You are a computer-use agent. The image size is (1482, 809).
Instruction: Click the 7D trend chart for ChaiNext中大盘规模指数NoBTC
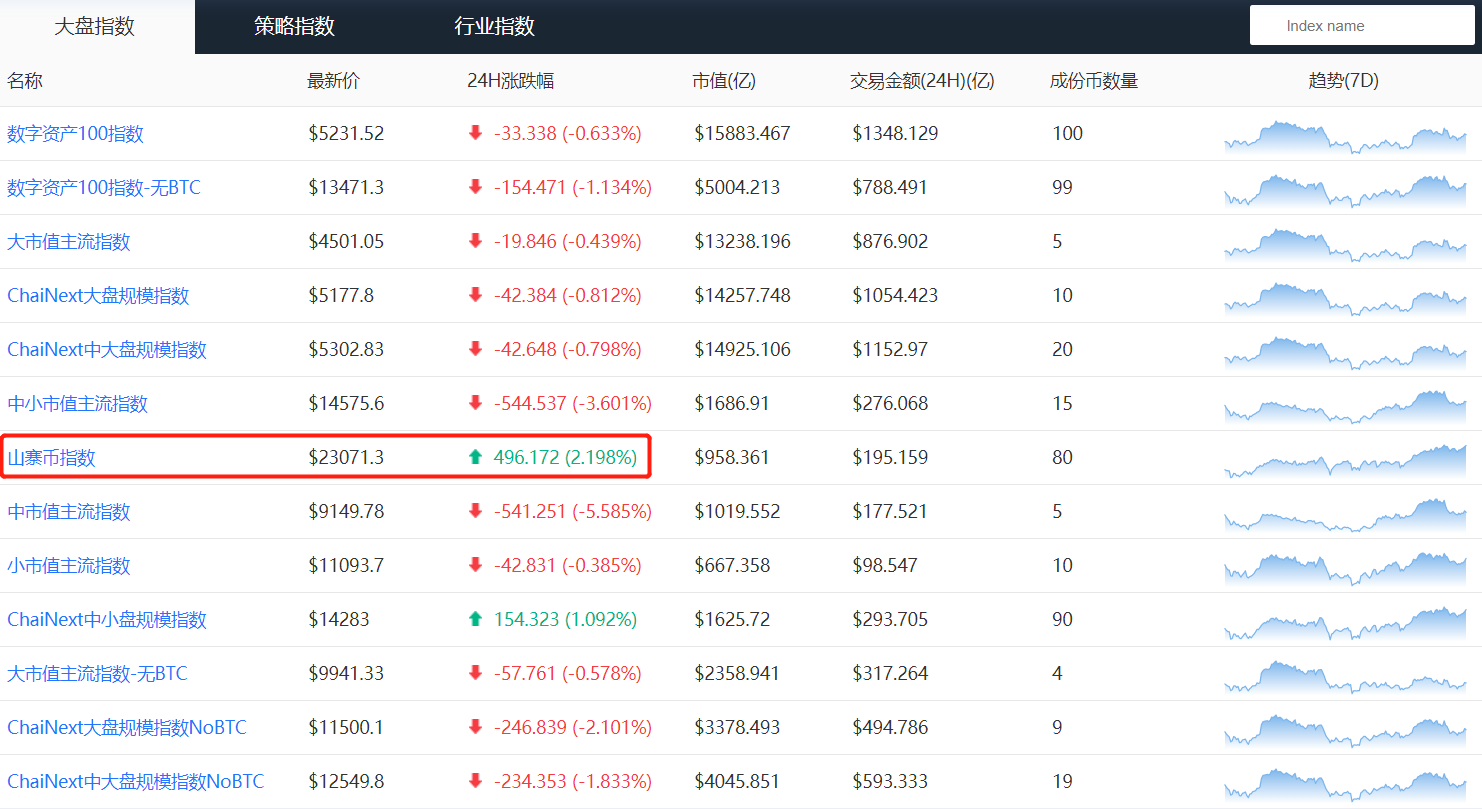[1345, 785]
